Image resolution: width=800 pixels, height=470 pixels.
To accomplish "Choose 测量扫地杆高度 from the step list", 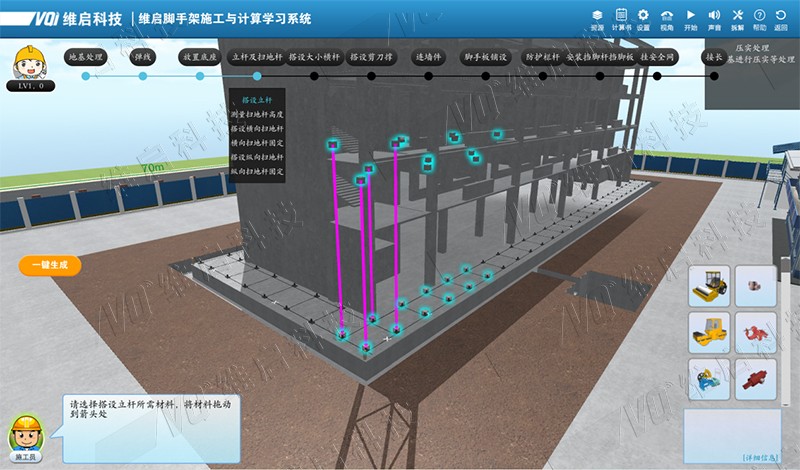I will tap(257, 115).
